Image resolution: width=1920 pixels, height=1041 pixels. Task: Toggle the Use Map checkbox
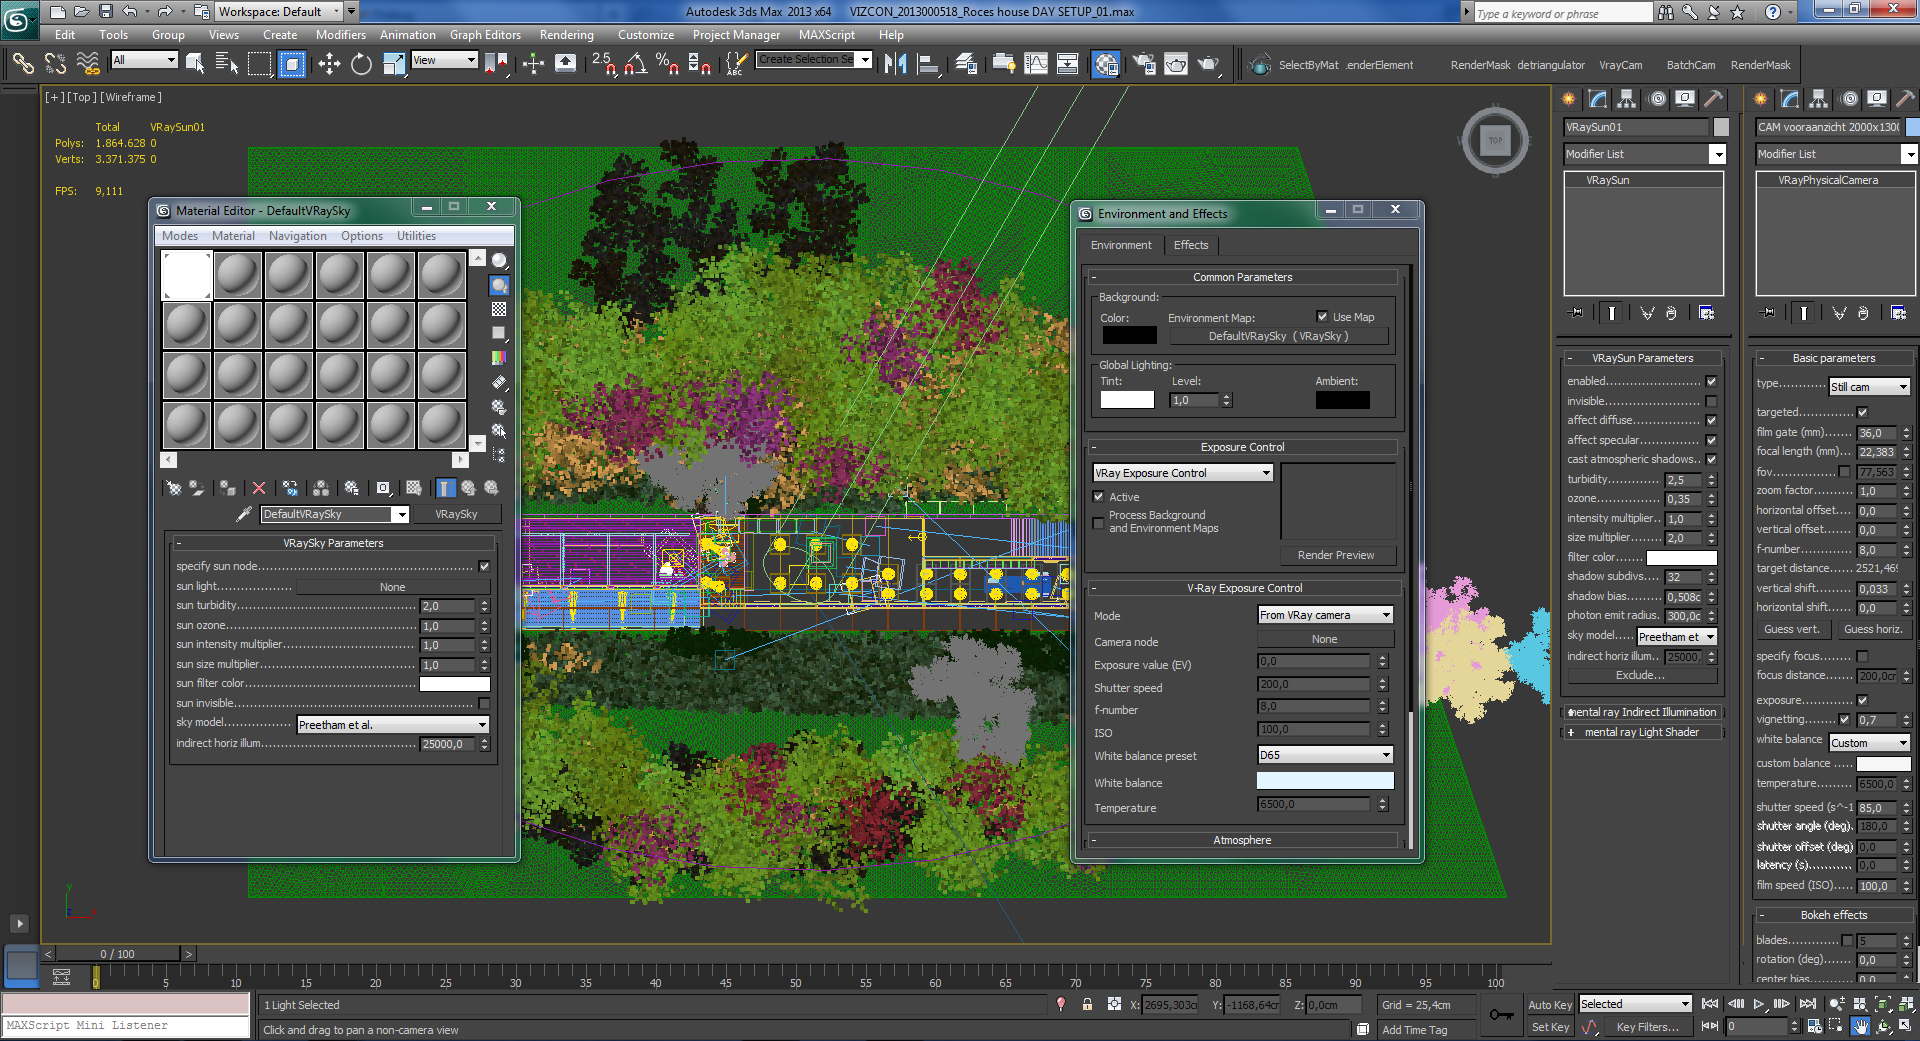(x=1322, y=317)
